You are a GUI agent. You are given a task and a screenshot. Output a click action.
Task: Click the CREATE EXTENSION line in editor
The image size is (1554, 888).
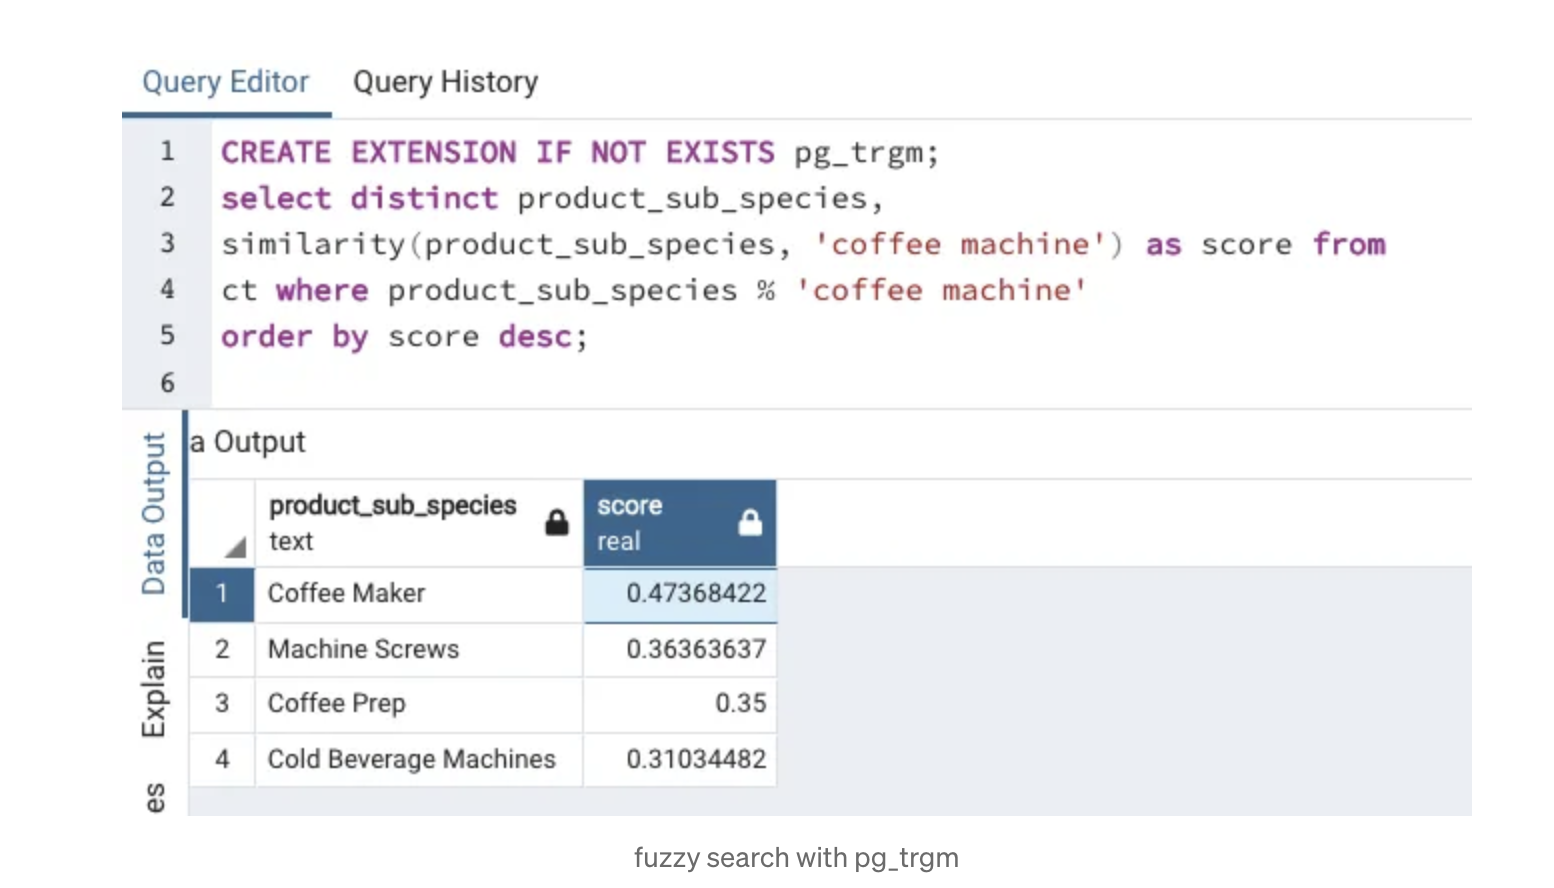(579, 153)
